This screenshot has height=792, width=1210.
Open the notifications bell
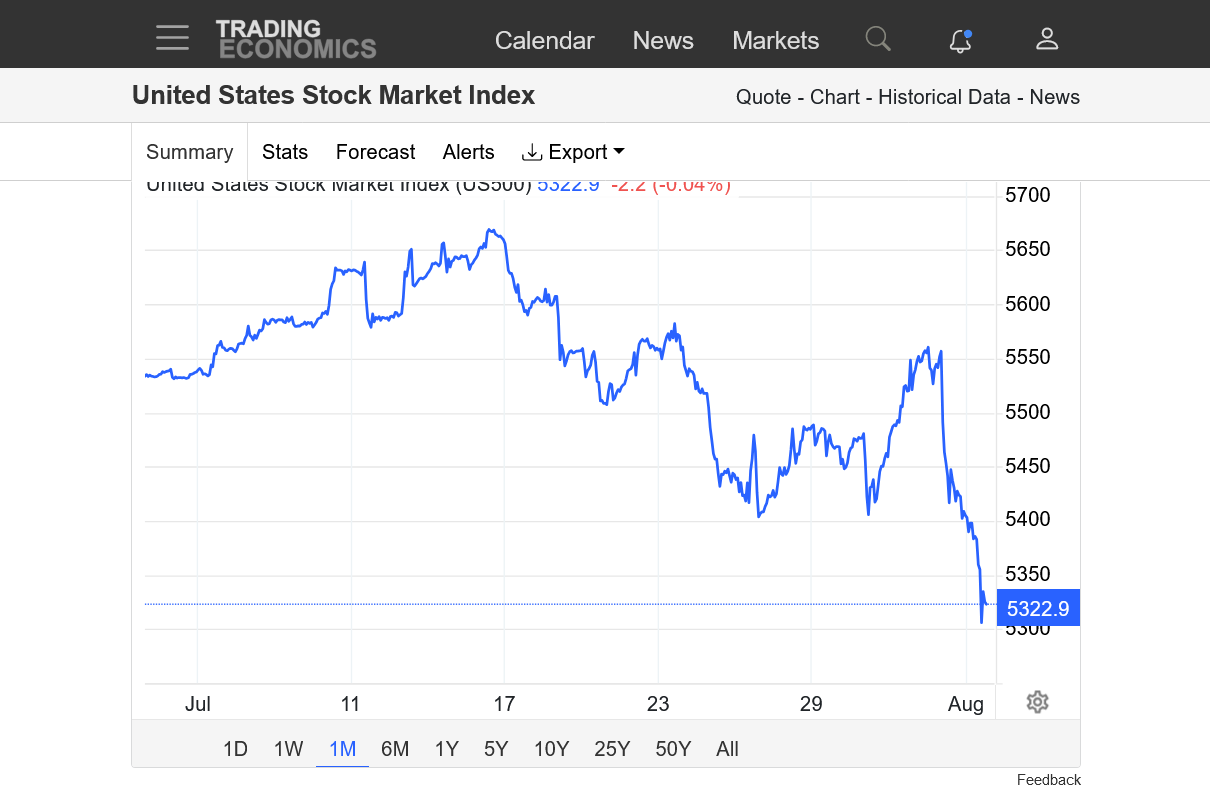click(x=960, y=40)
